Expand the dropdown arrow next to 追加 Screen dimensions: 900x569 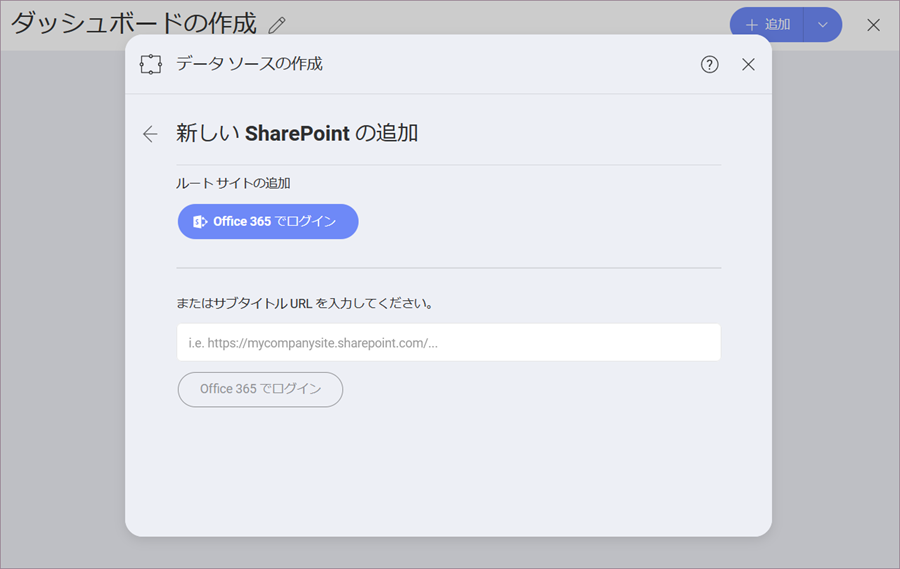click(x=823, y=25)
